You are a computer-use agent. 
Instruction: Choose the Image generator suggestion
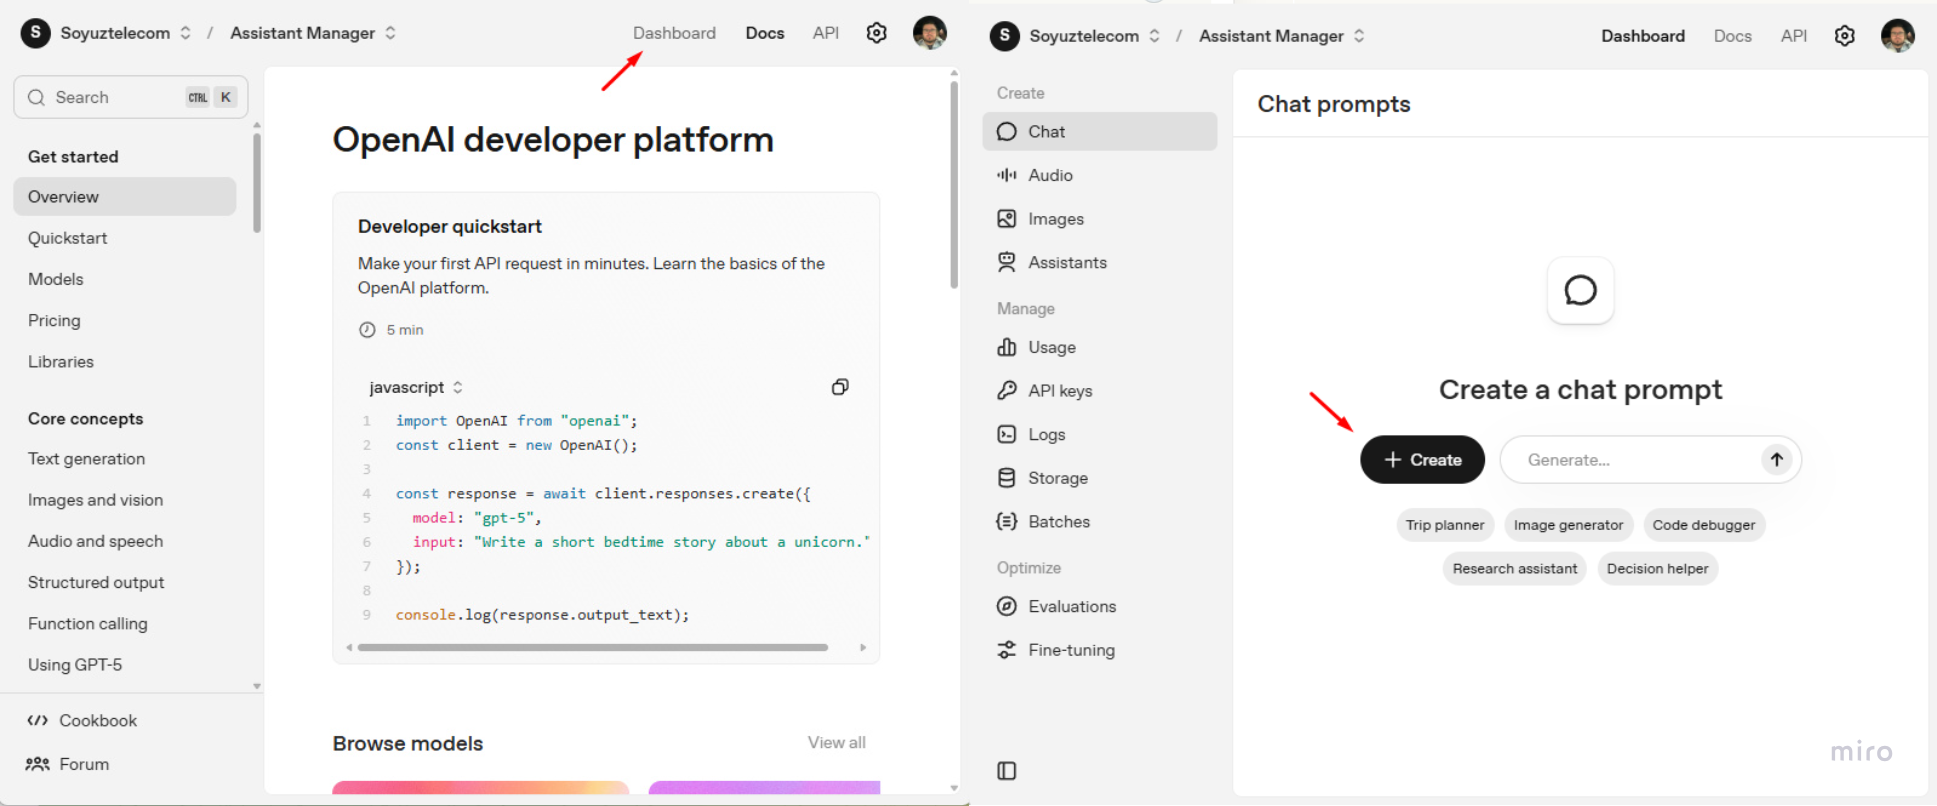[1568, 525]
